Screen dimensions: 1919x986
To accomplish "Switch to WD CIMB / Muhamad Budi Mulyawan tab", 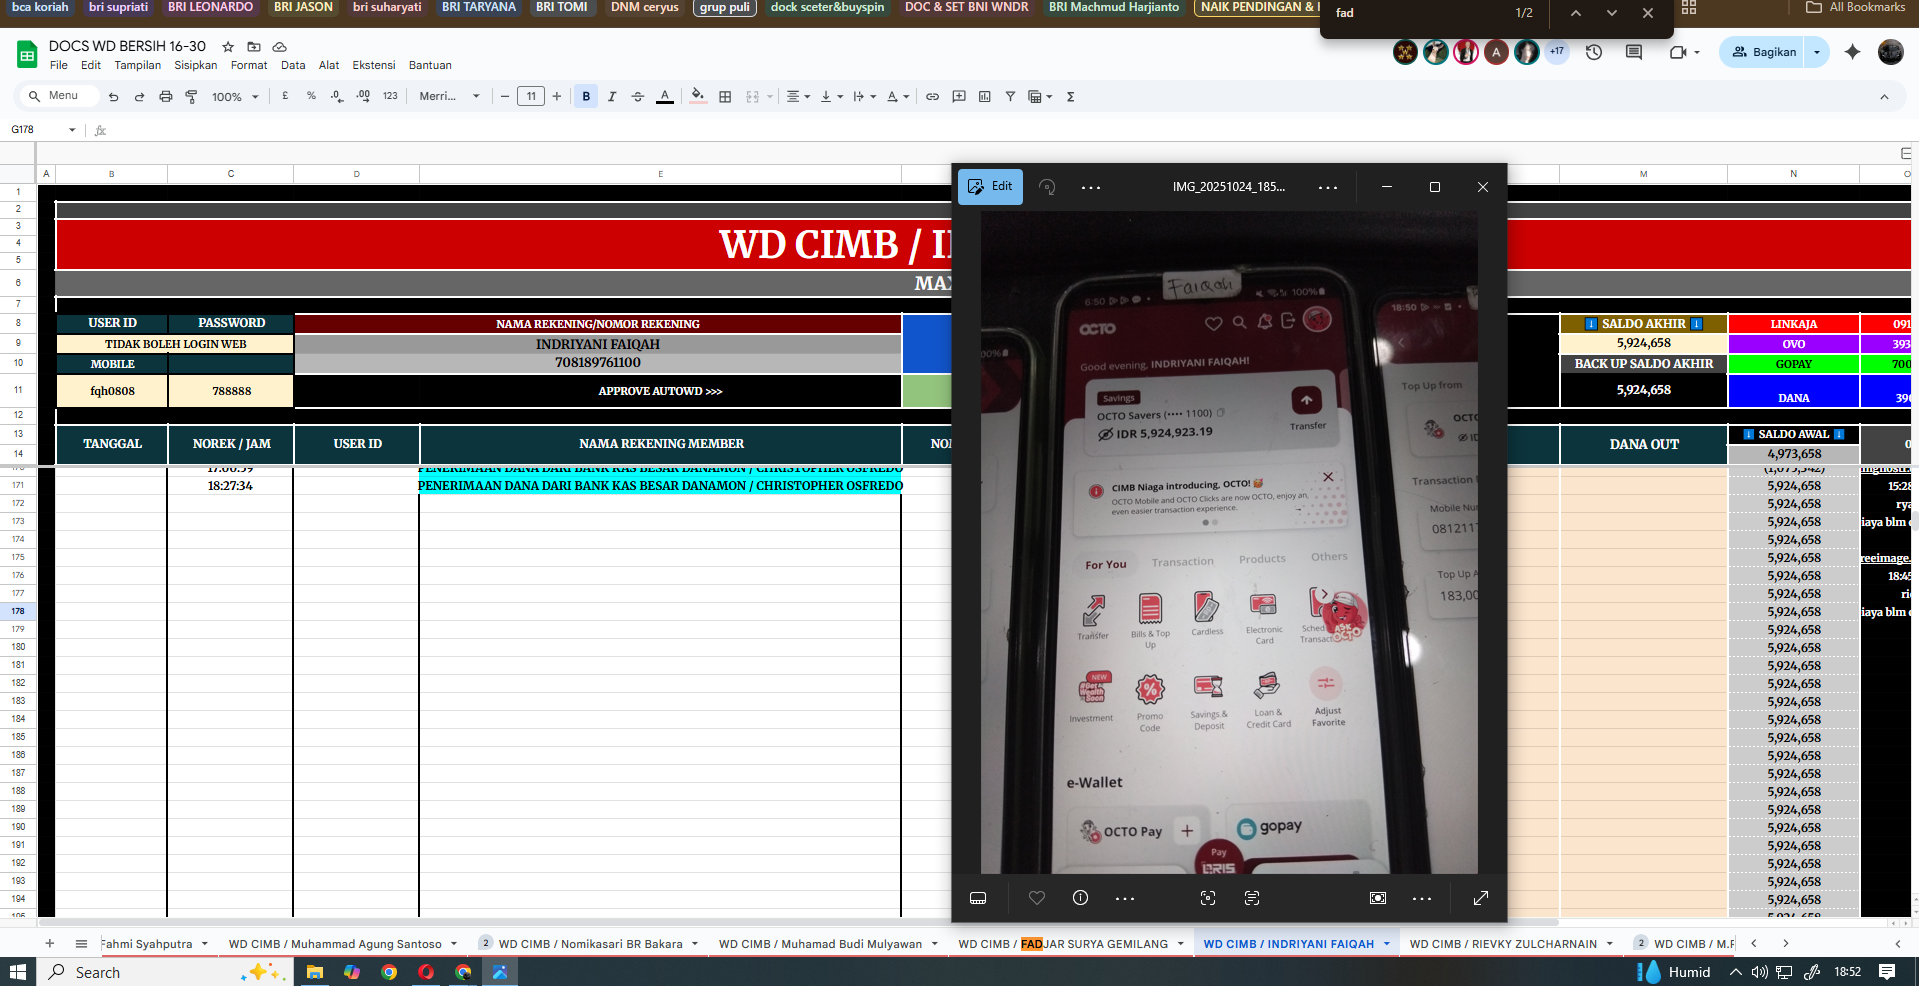I will click(820, 944).
